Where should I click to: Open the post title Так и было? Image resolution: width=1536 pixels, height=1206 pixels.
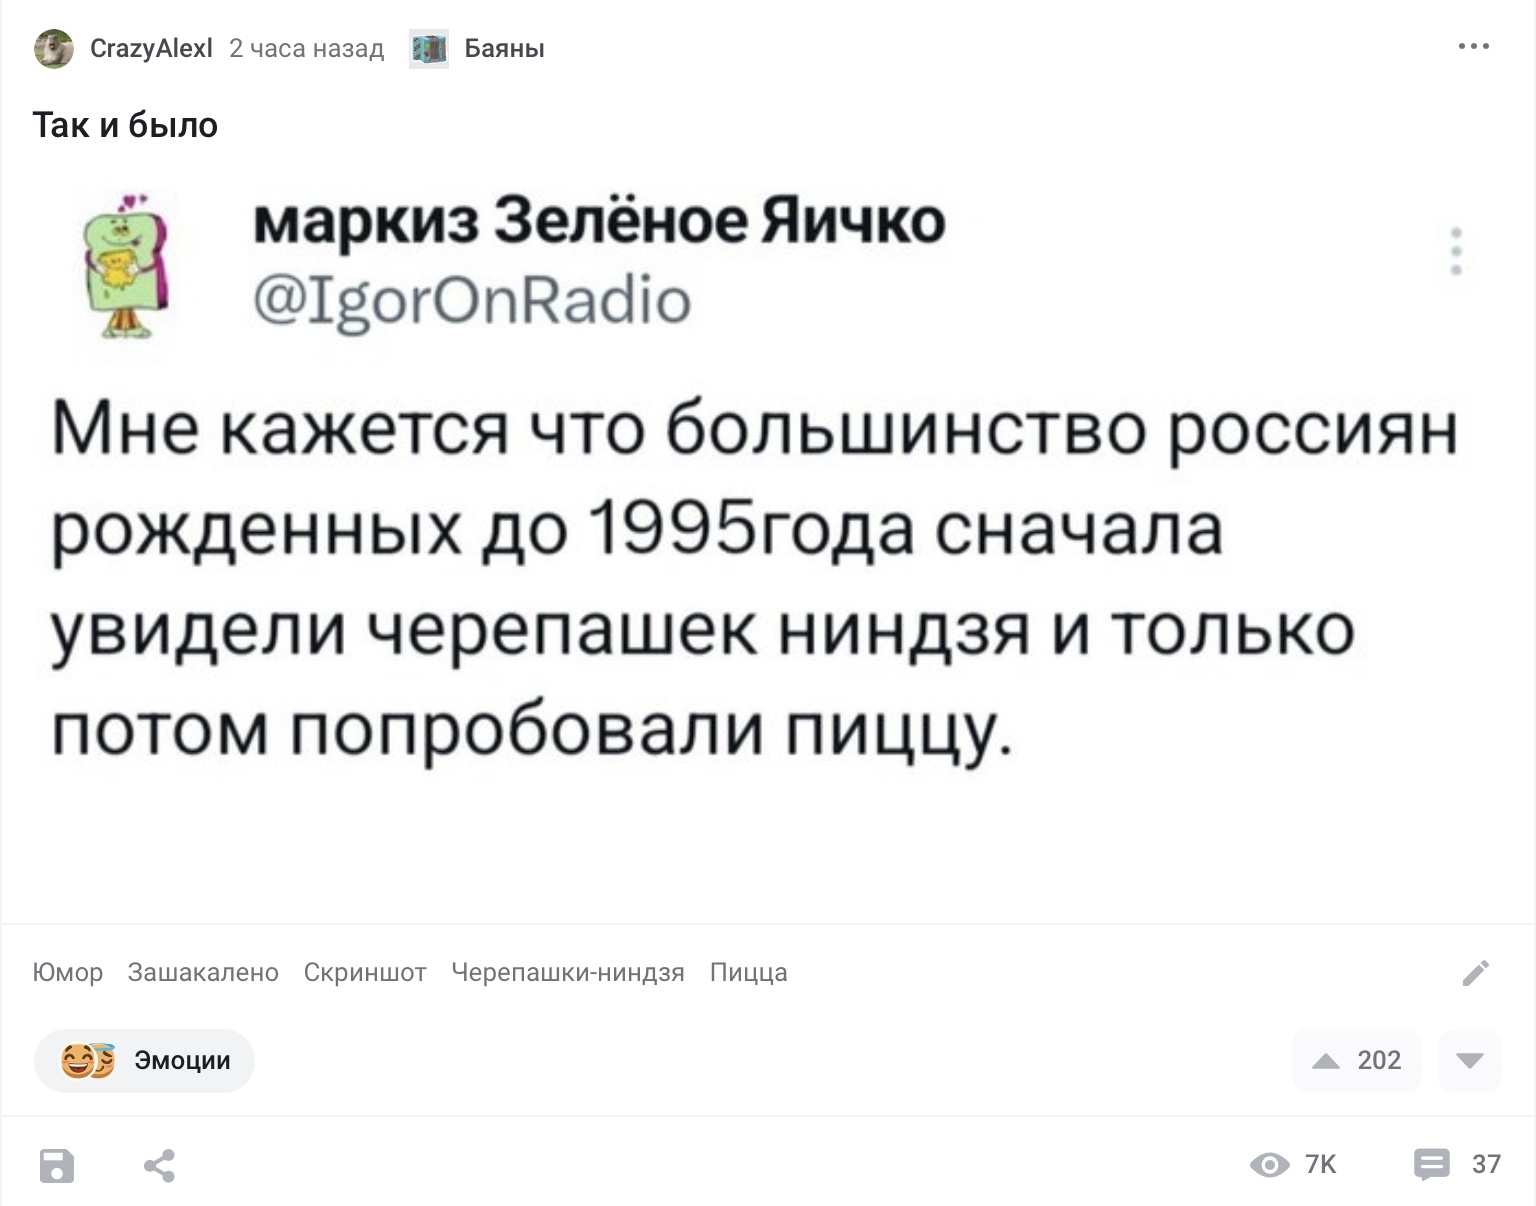click(x=125, y=125)
